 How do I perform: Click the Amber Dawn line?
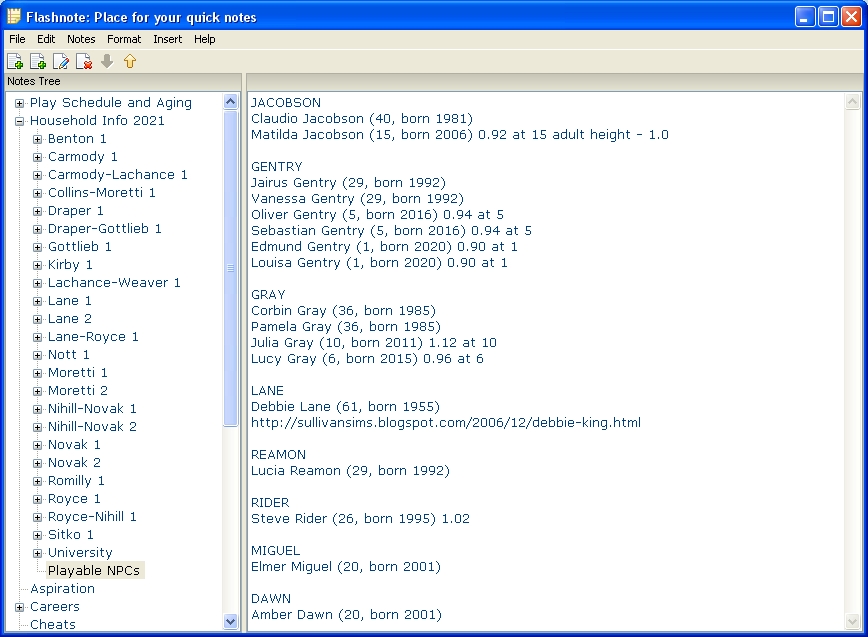[x=346, y=615]
